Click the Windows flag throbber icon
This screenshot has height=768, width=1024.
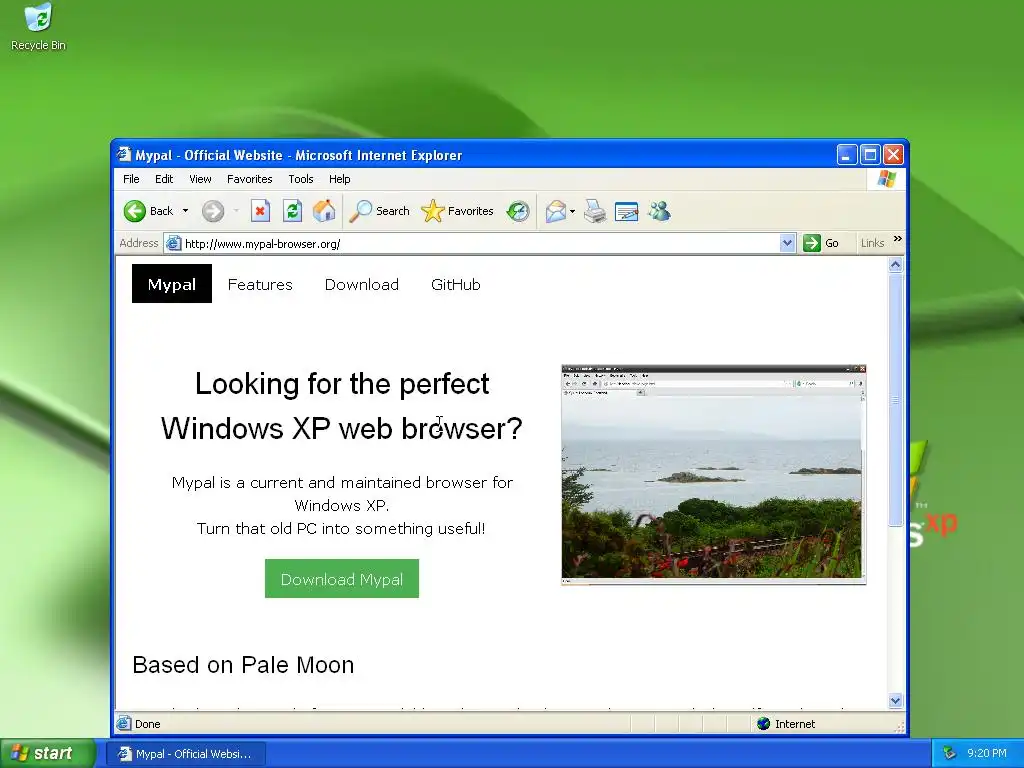[886, 179]
